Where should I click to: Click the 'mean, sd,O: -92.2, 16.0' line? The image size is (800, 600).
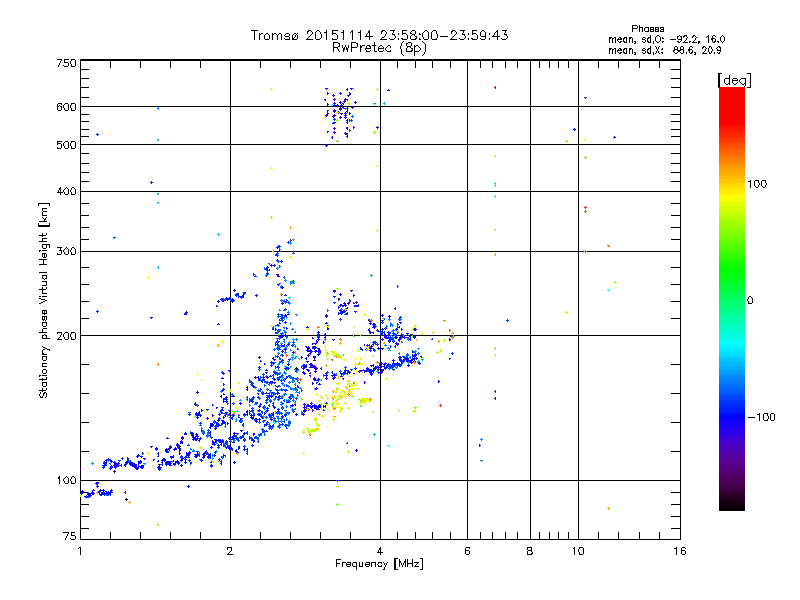click(666, 39)
